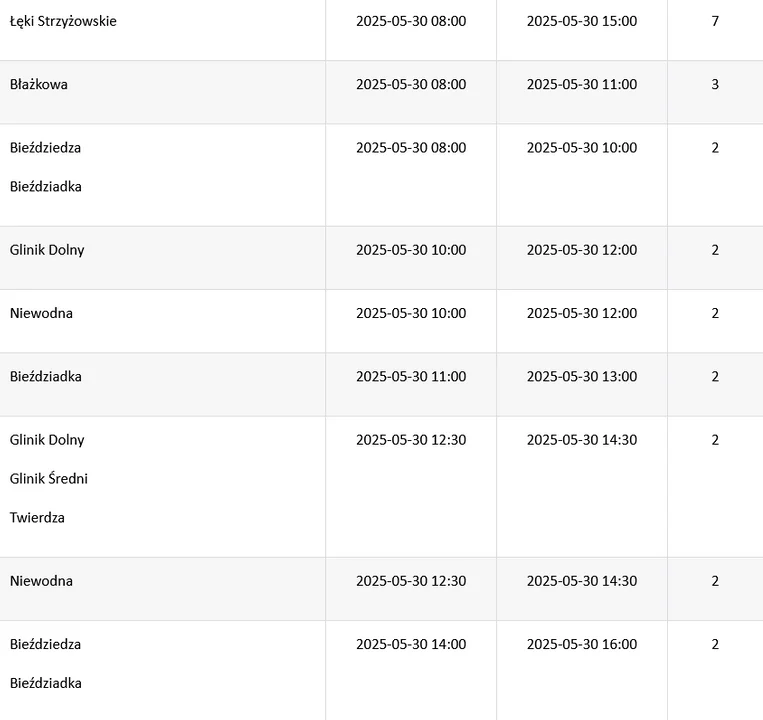This screenshot has width=763, height=720.
Task: Click end time 2025-05-30 10:00
Action: 581,148
